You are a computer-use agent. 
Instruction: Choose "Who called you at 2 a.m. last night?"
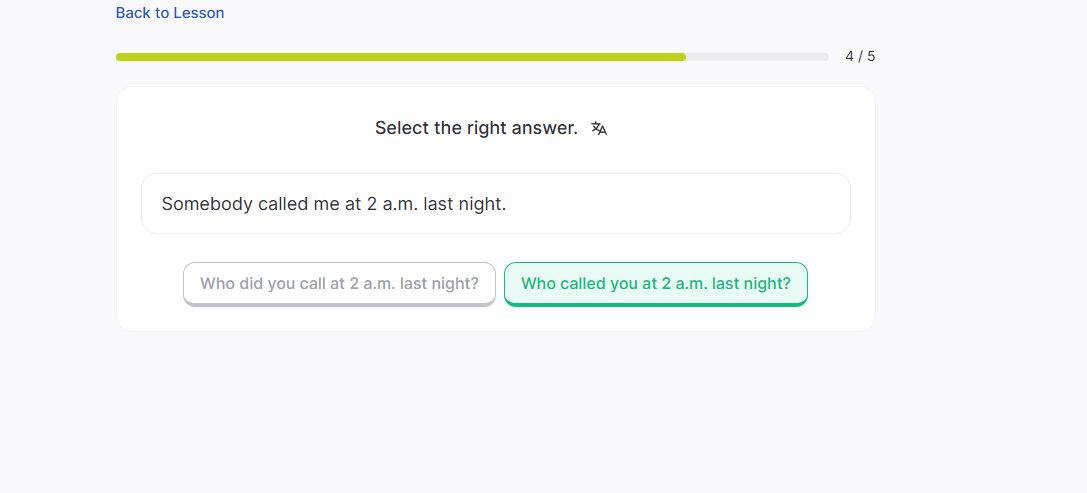655,284
